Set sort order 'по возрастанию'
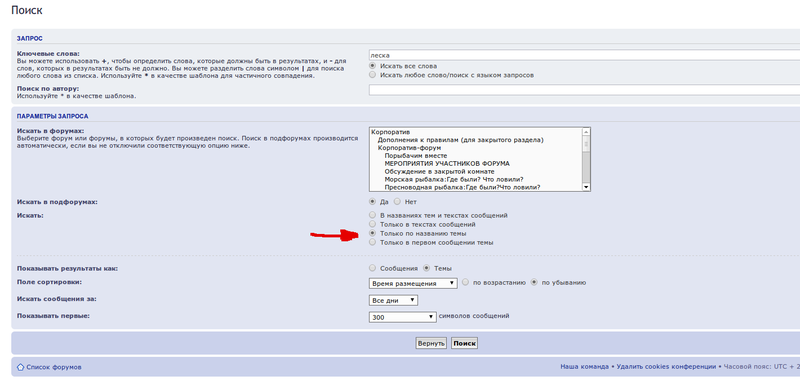 point(465,282)
